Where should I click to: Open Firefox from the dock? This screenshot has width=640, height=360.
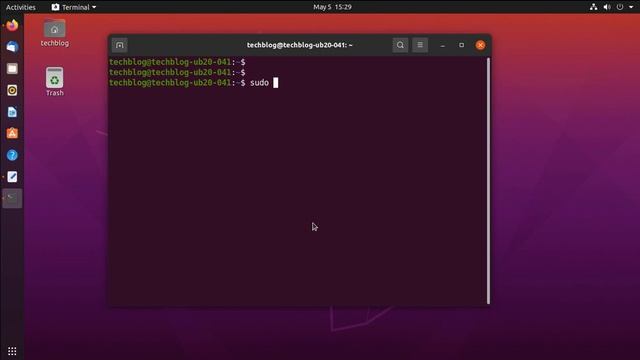coord(12,25)
